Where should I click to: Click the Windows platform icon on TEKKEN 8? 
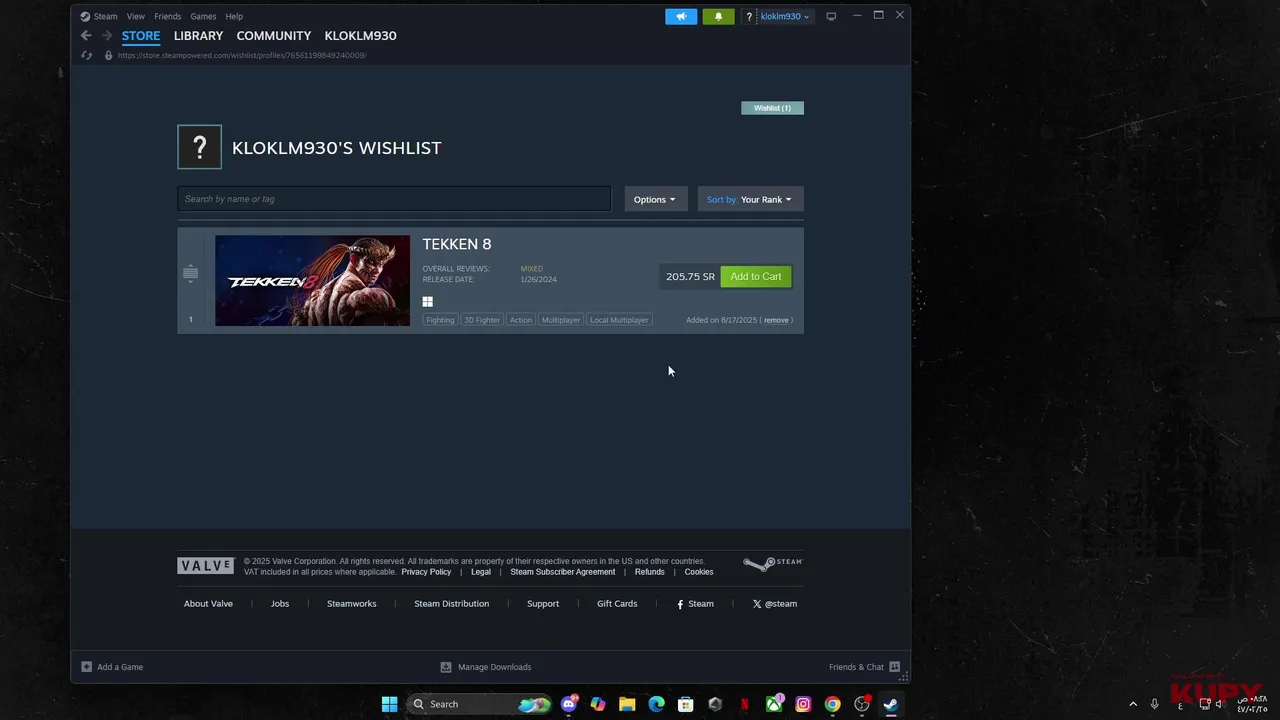(427, 302)
